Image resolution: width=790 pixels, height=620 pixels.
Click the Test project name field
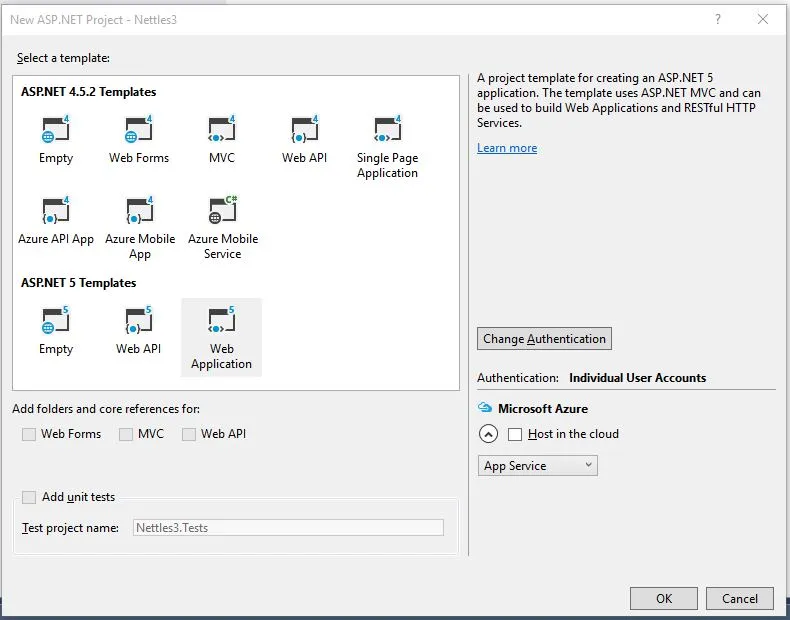pos(288,527)
